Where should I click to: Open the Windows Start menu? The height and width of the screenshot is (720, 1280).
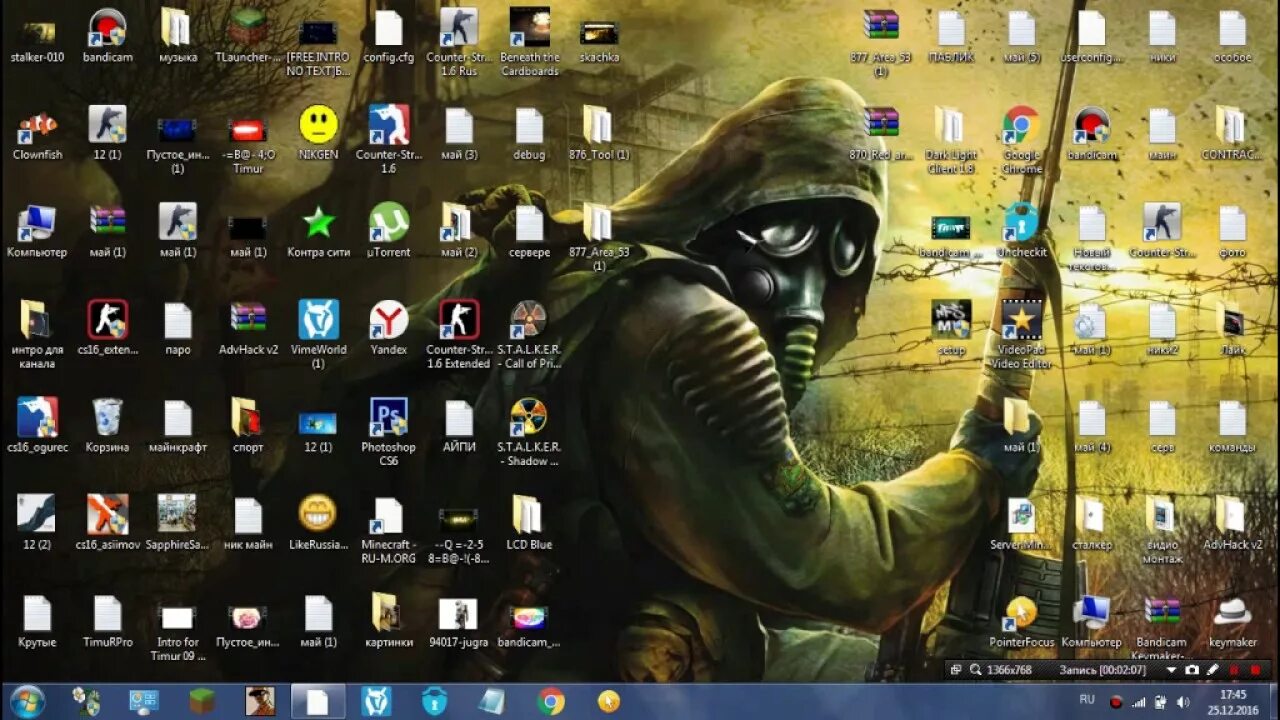pos(27,700)
